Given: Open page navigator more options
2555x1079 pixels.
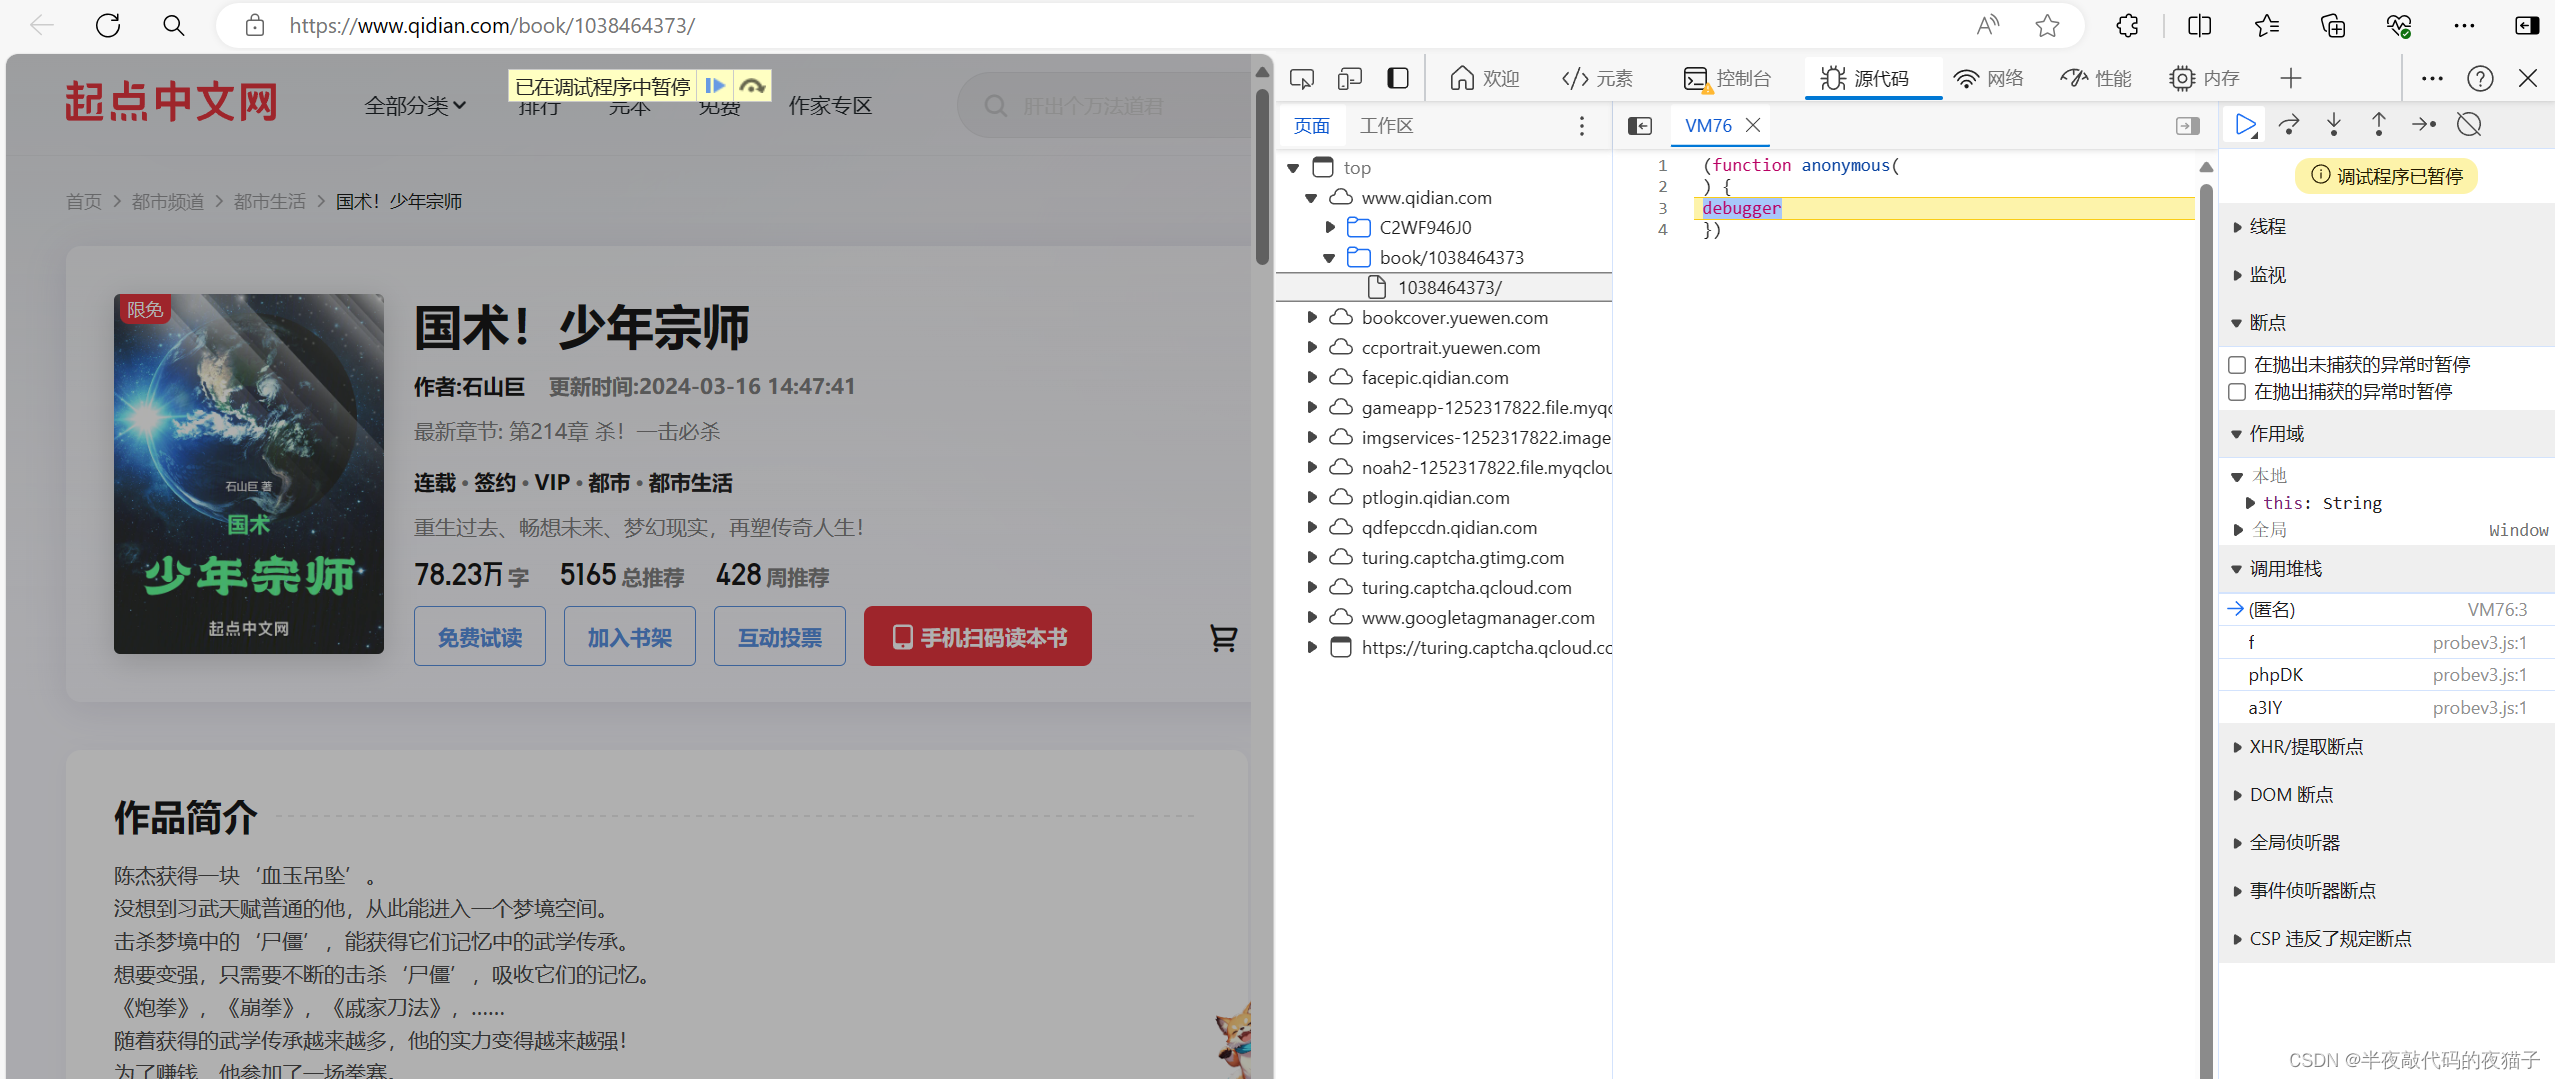Looking at the screenshot, I should (1581, 125).
